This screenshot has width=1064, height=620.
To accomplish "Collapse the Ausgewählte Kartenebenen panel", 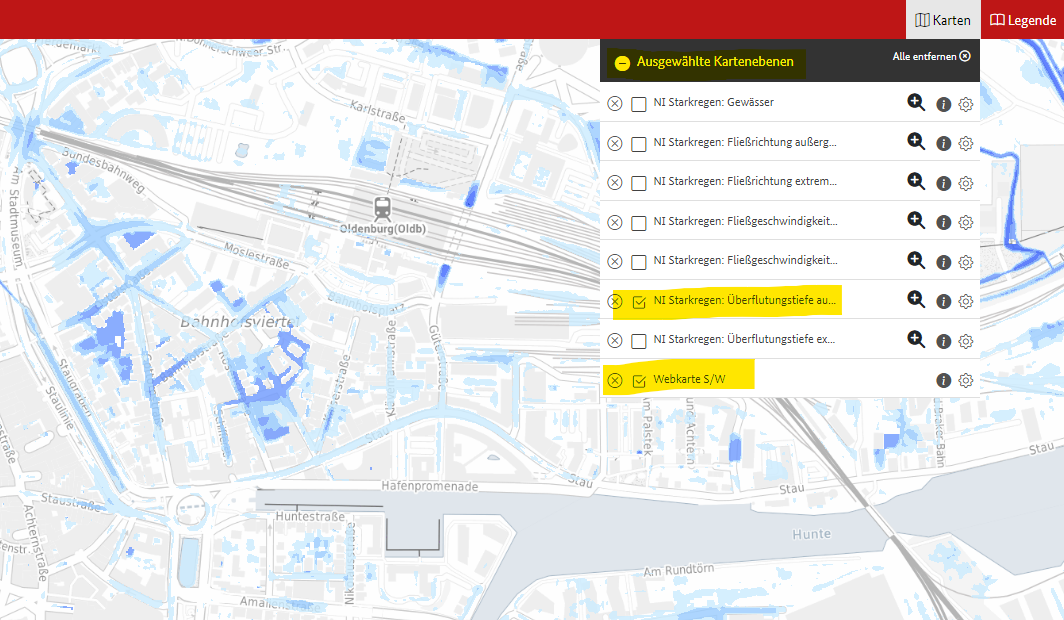I will [x=622, y=63].
